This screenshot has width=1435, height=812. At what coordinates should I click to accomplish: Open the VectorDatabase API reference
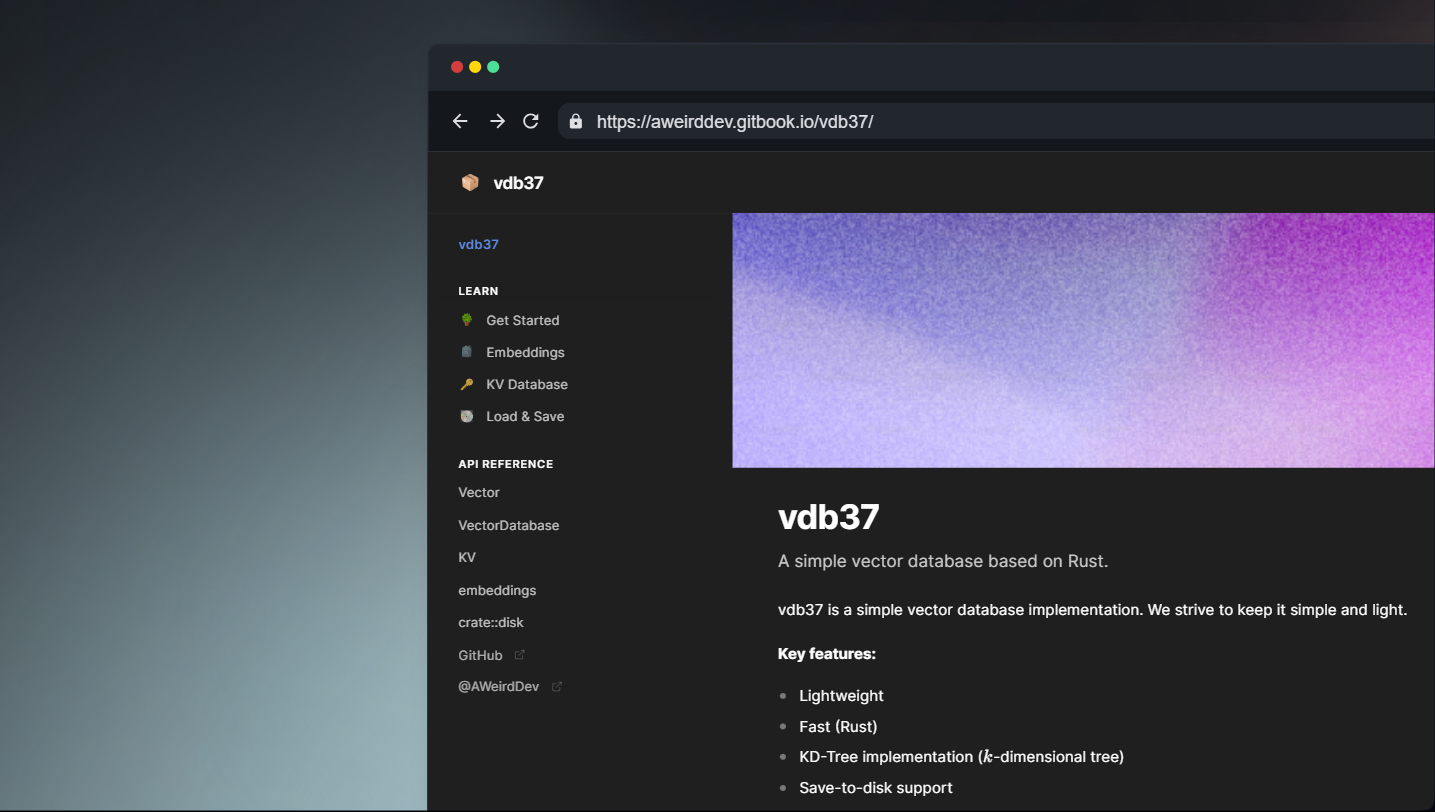click(509, 525)
